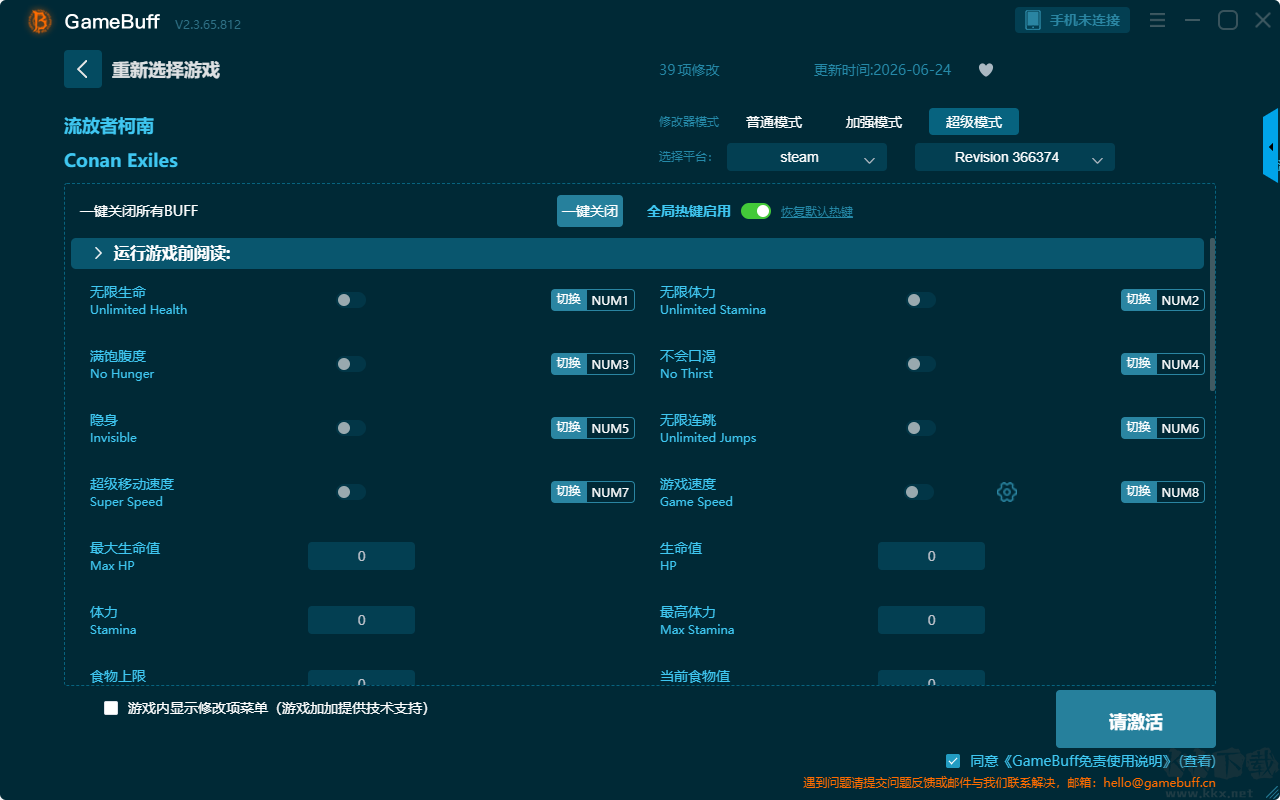Toggle Game Speed switch
The height and width of the screenshot is (800, 1280).
tap(919, 492)
